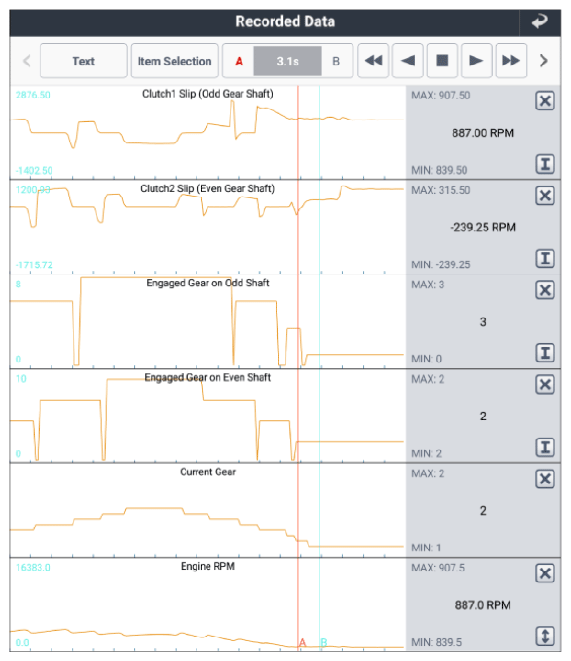The height and width of the screenshot is (661, 571).
Task: Select cursor A marker button
Action: coord(239,61)
